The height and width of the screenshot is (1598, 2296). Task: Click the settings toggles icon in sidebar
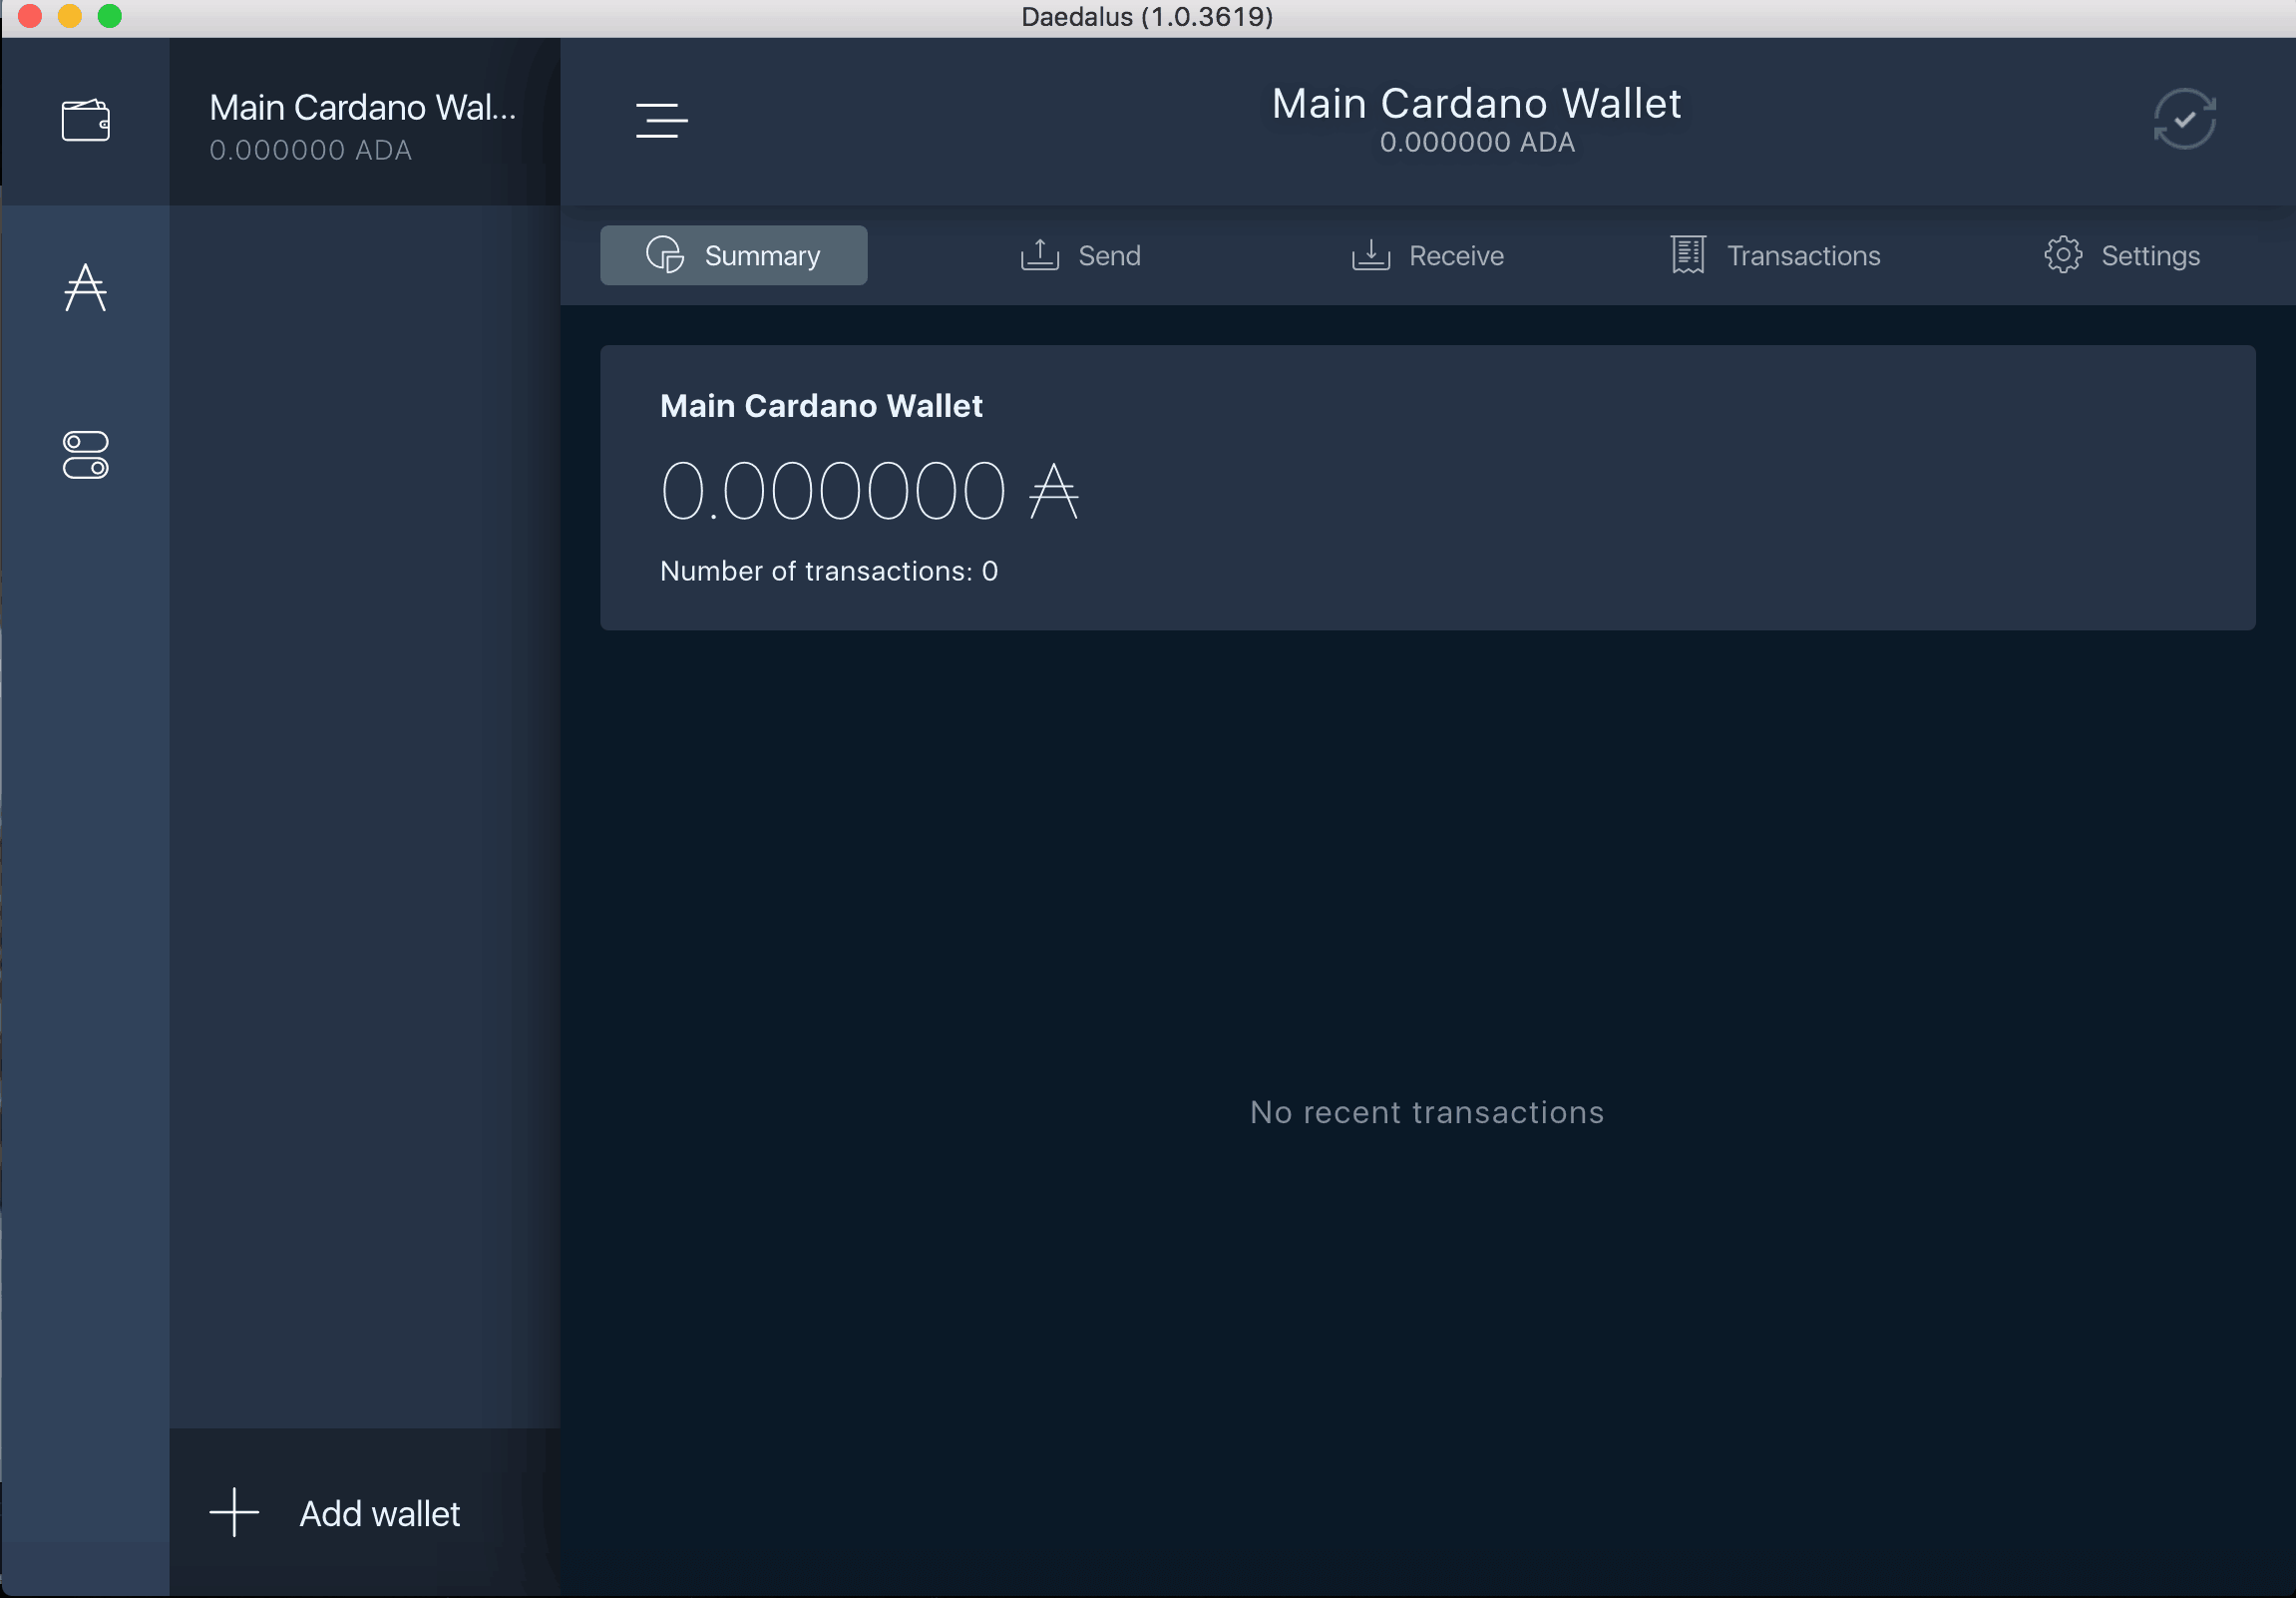click(86, 455)
